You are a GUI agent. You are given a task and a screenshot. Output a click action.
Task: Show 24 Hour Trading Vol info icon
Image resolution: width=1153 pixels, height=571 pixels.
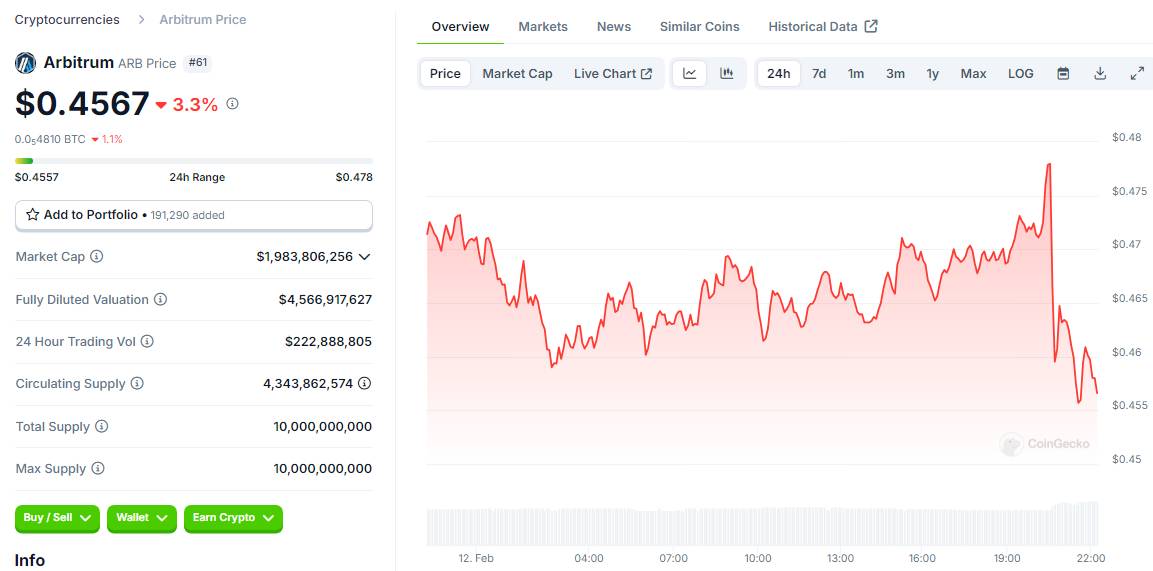coord(147,341)
